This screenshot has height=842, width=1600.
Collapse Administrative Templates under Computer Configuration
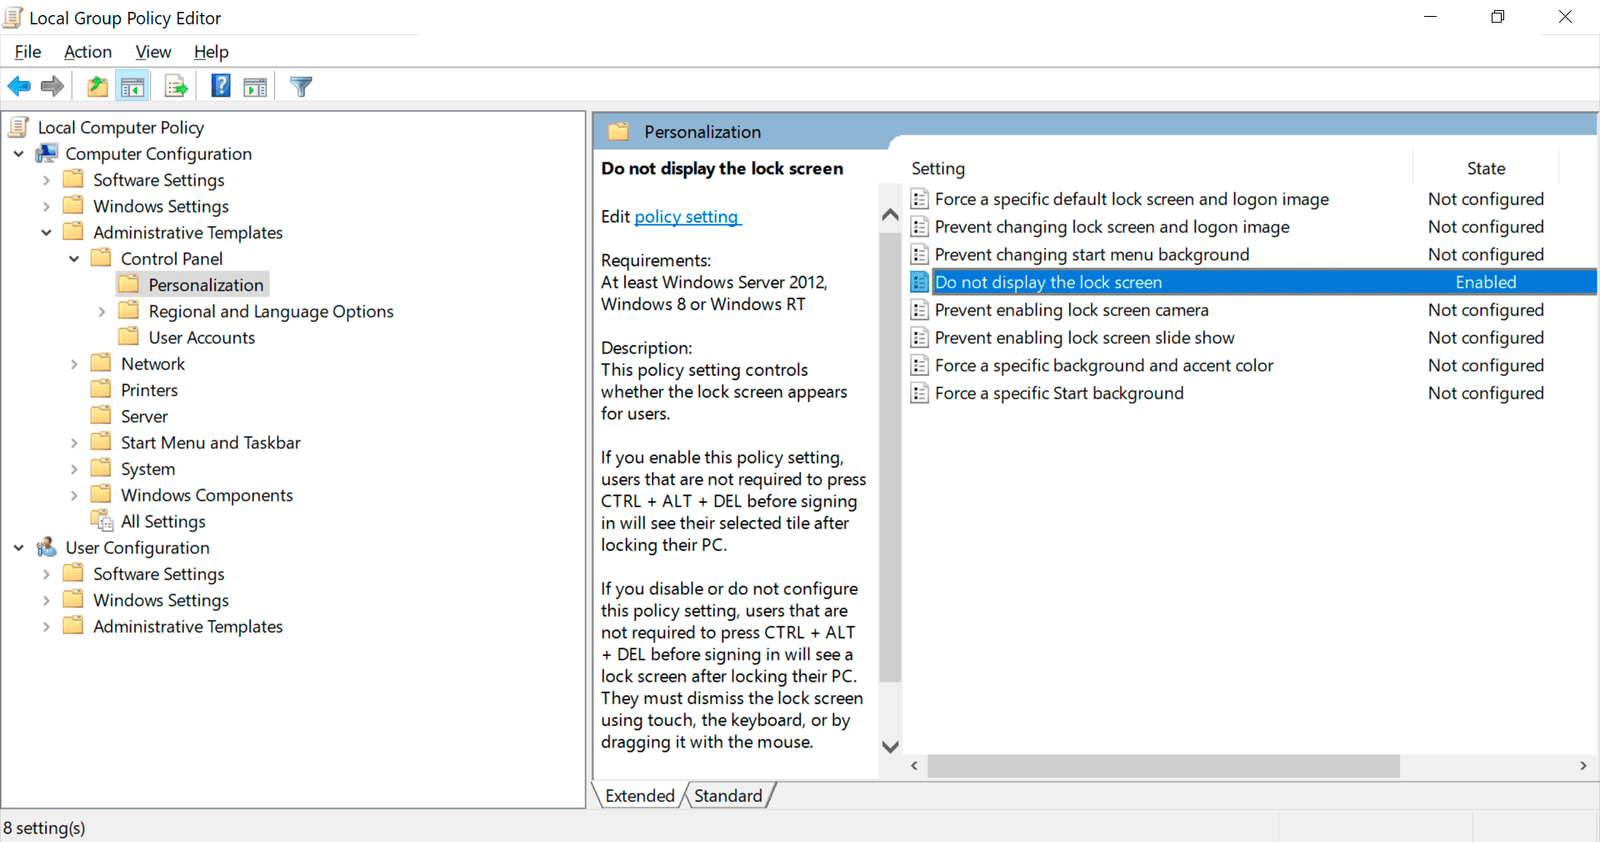click(46, 232)
